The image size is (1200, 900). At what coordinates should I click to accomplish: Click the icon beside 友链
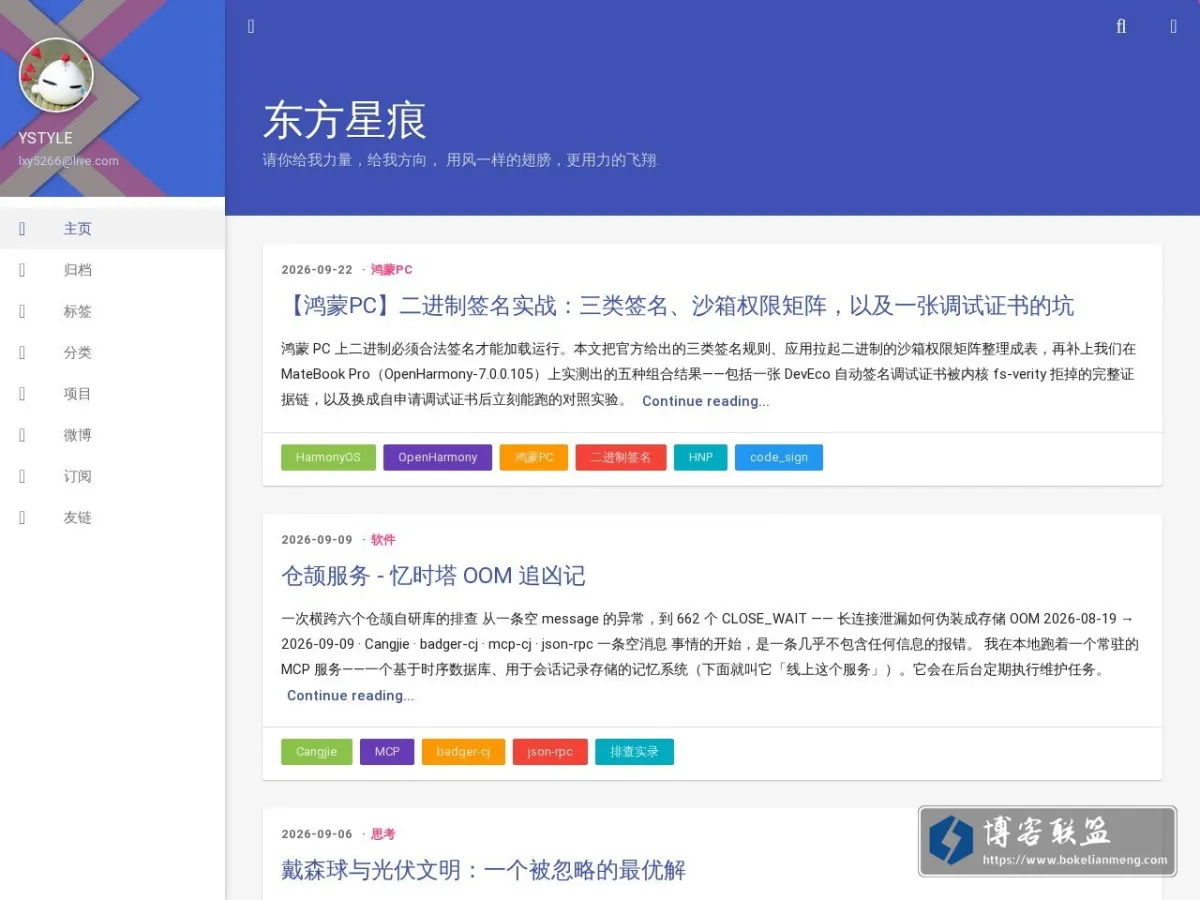point(22,517)
